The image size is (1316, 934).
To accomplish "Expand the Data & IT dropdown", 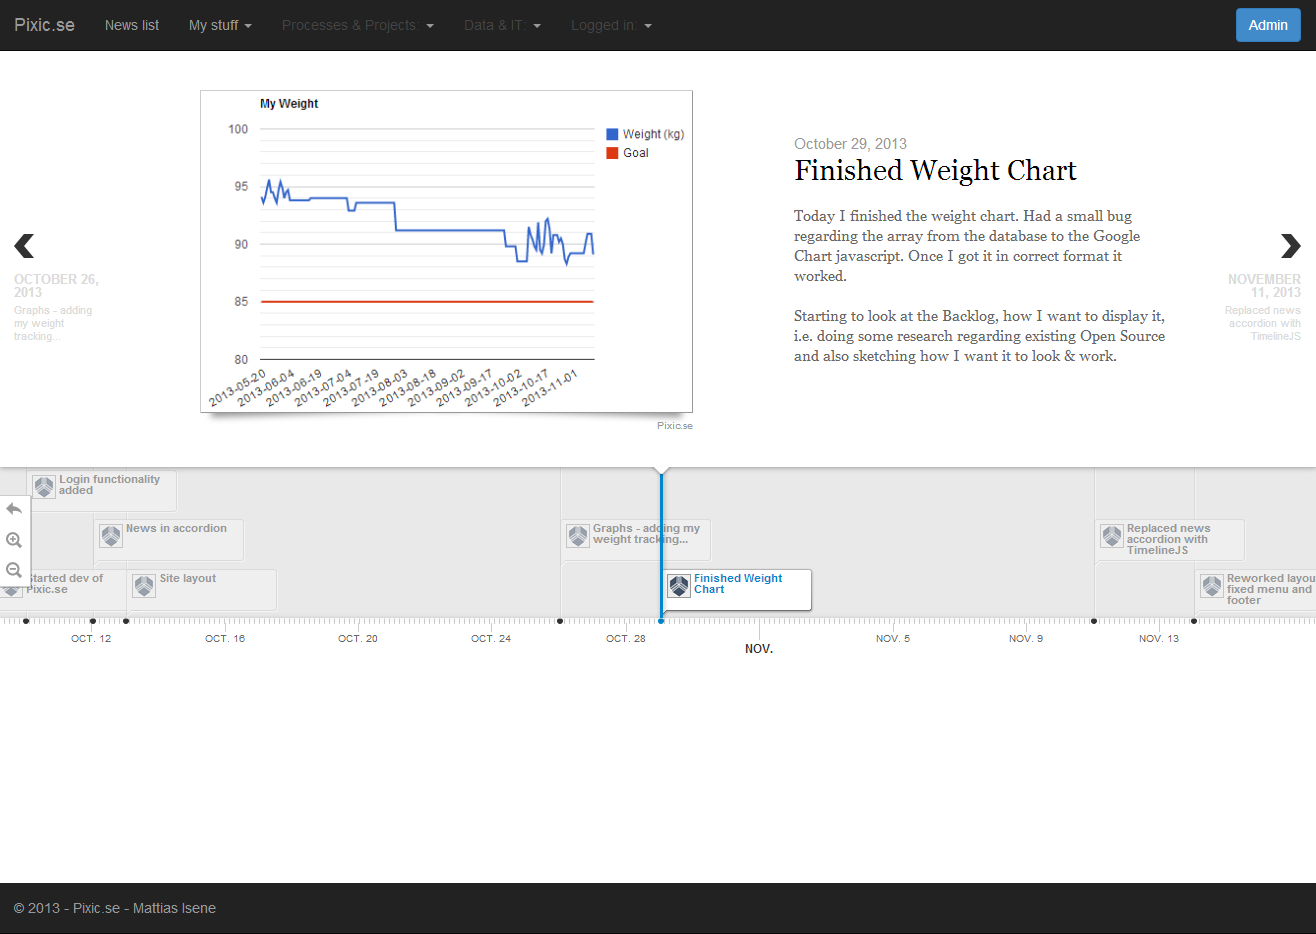I will click(x=502, y=25).
